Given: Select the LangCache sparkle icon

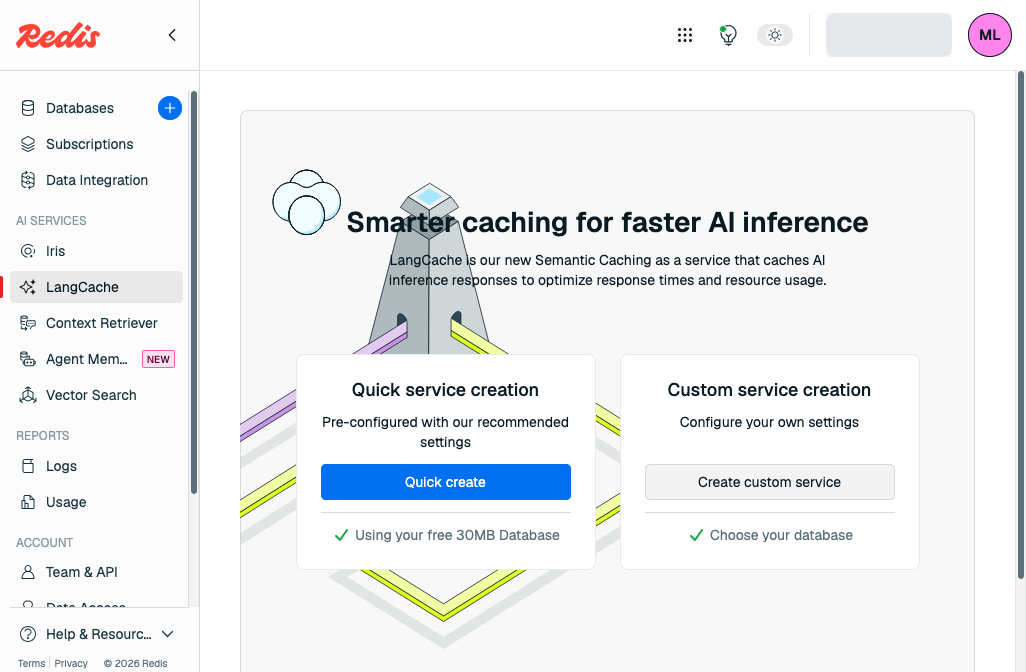Looking at the screenshot, I should 27,287.
